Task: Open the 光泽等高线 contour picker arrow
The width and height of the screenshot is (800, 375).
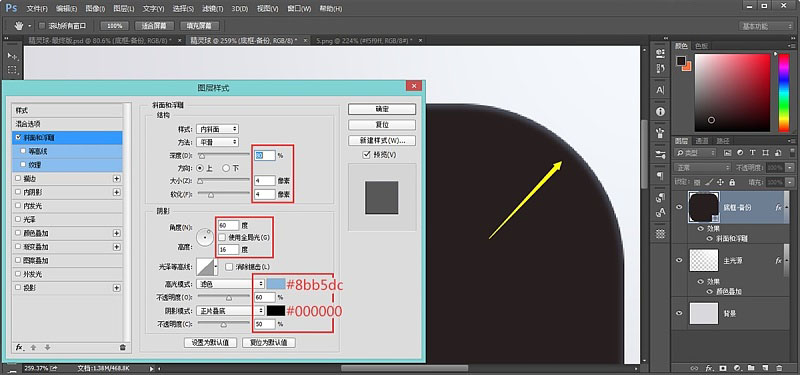Action: (x=216, y=266)
